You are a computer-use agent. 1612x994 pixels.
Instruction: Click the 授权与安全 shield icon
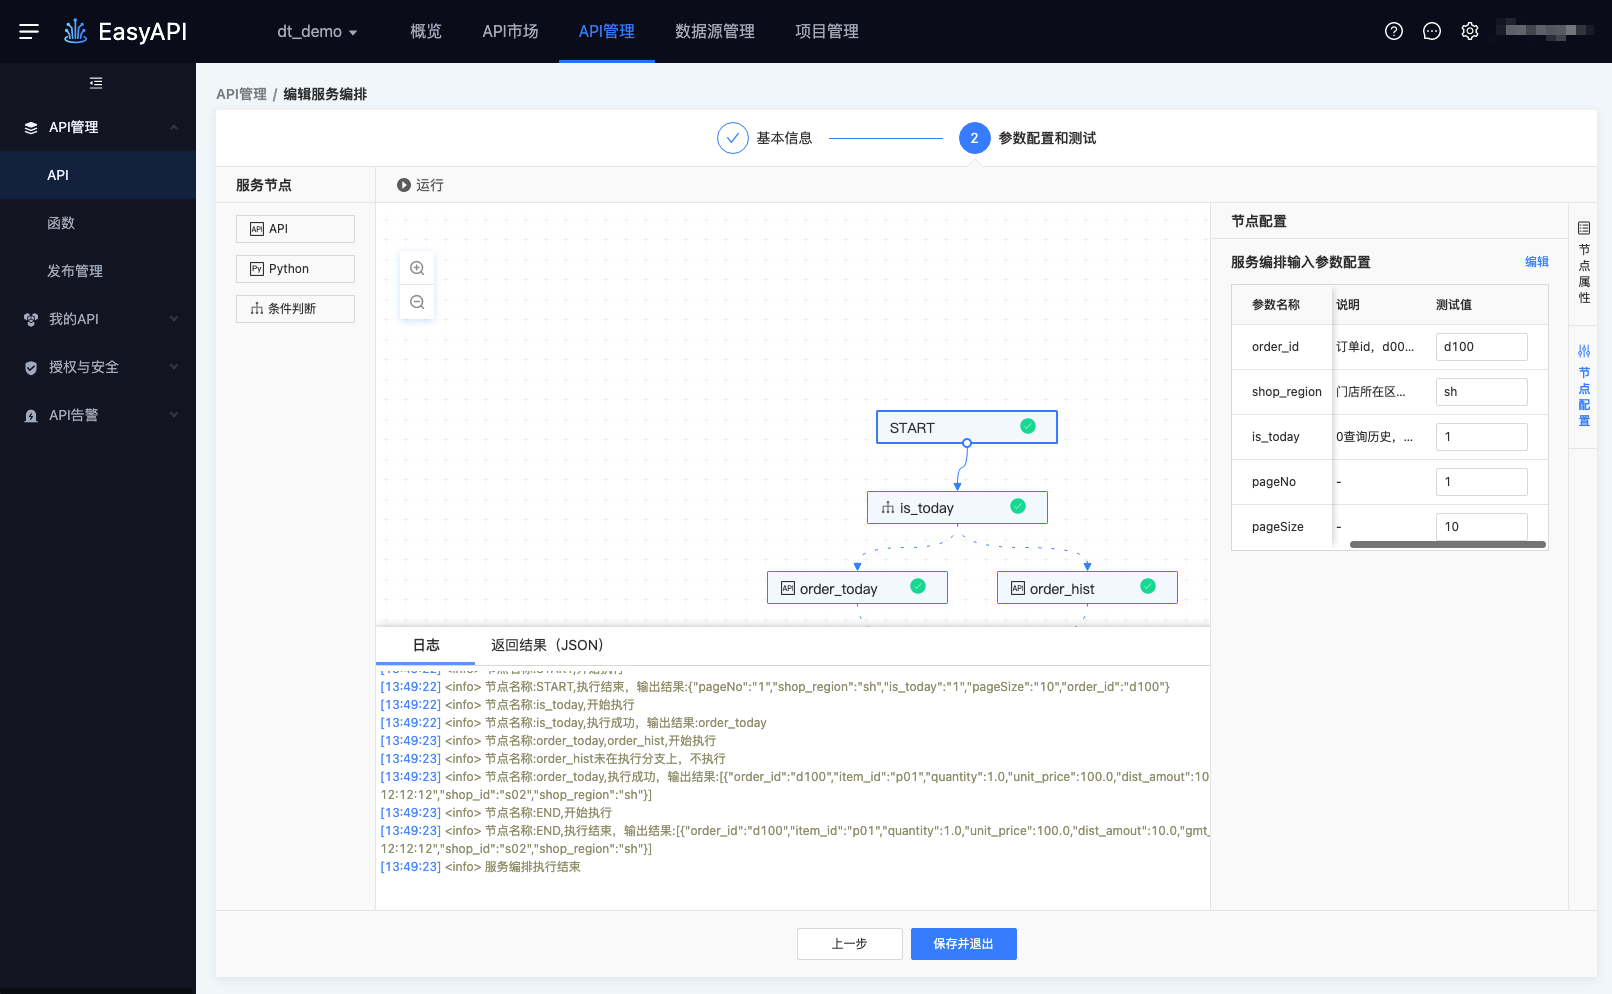pos(31,368)
